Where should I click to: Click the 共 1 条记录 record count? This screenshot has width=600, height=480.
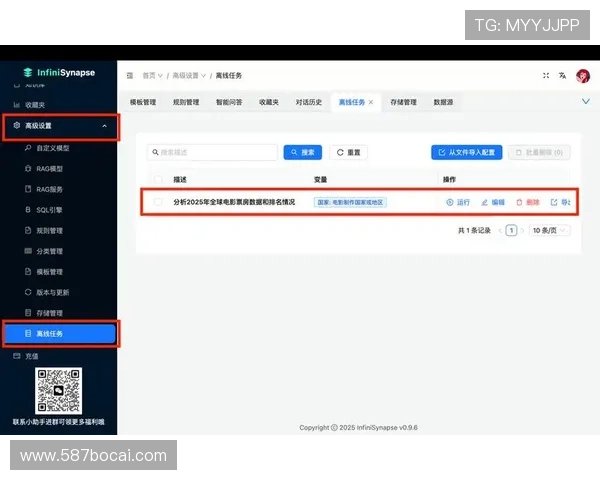click(474, 230)
